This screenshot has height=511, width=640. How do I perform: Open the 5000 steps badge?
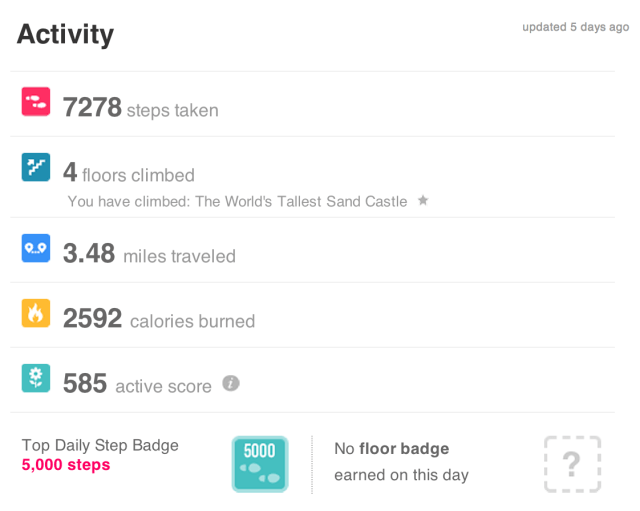point(260,464)
